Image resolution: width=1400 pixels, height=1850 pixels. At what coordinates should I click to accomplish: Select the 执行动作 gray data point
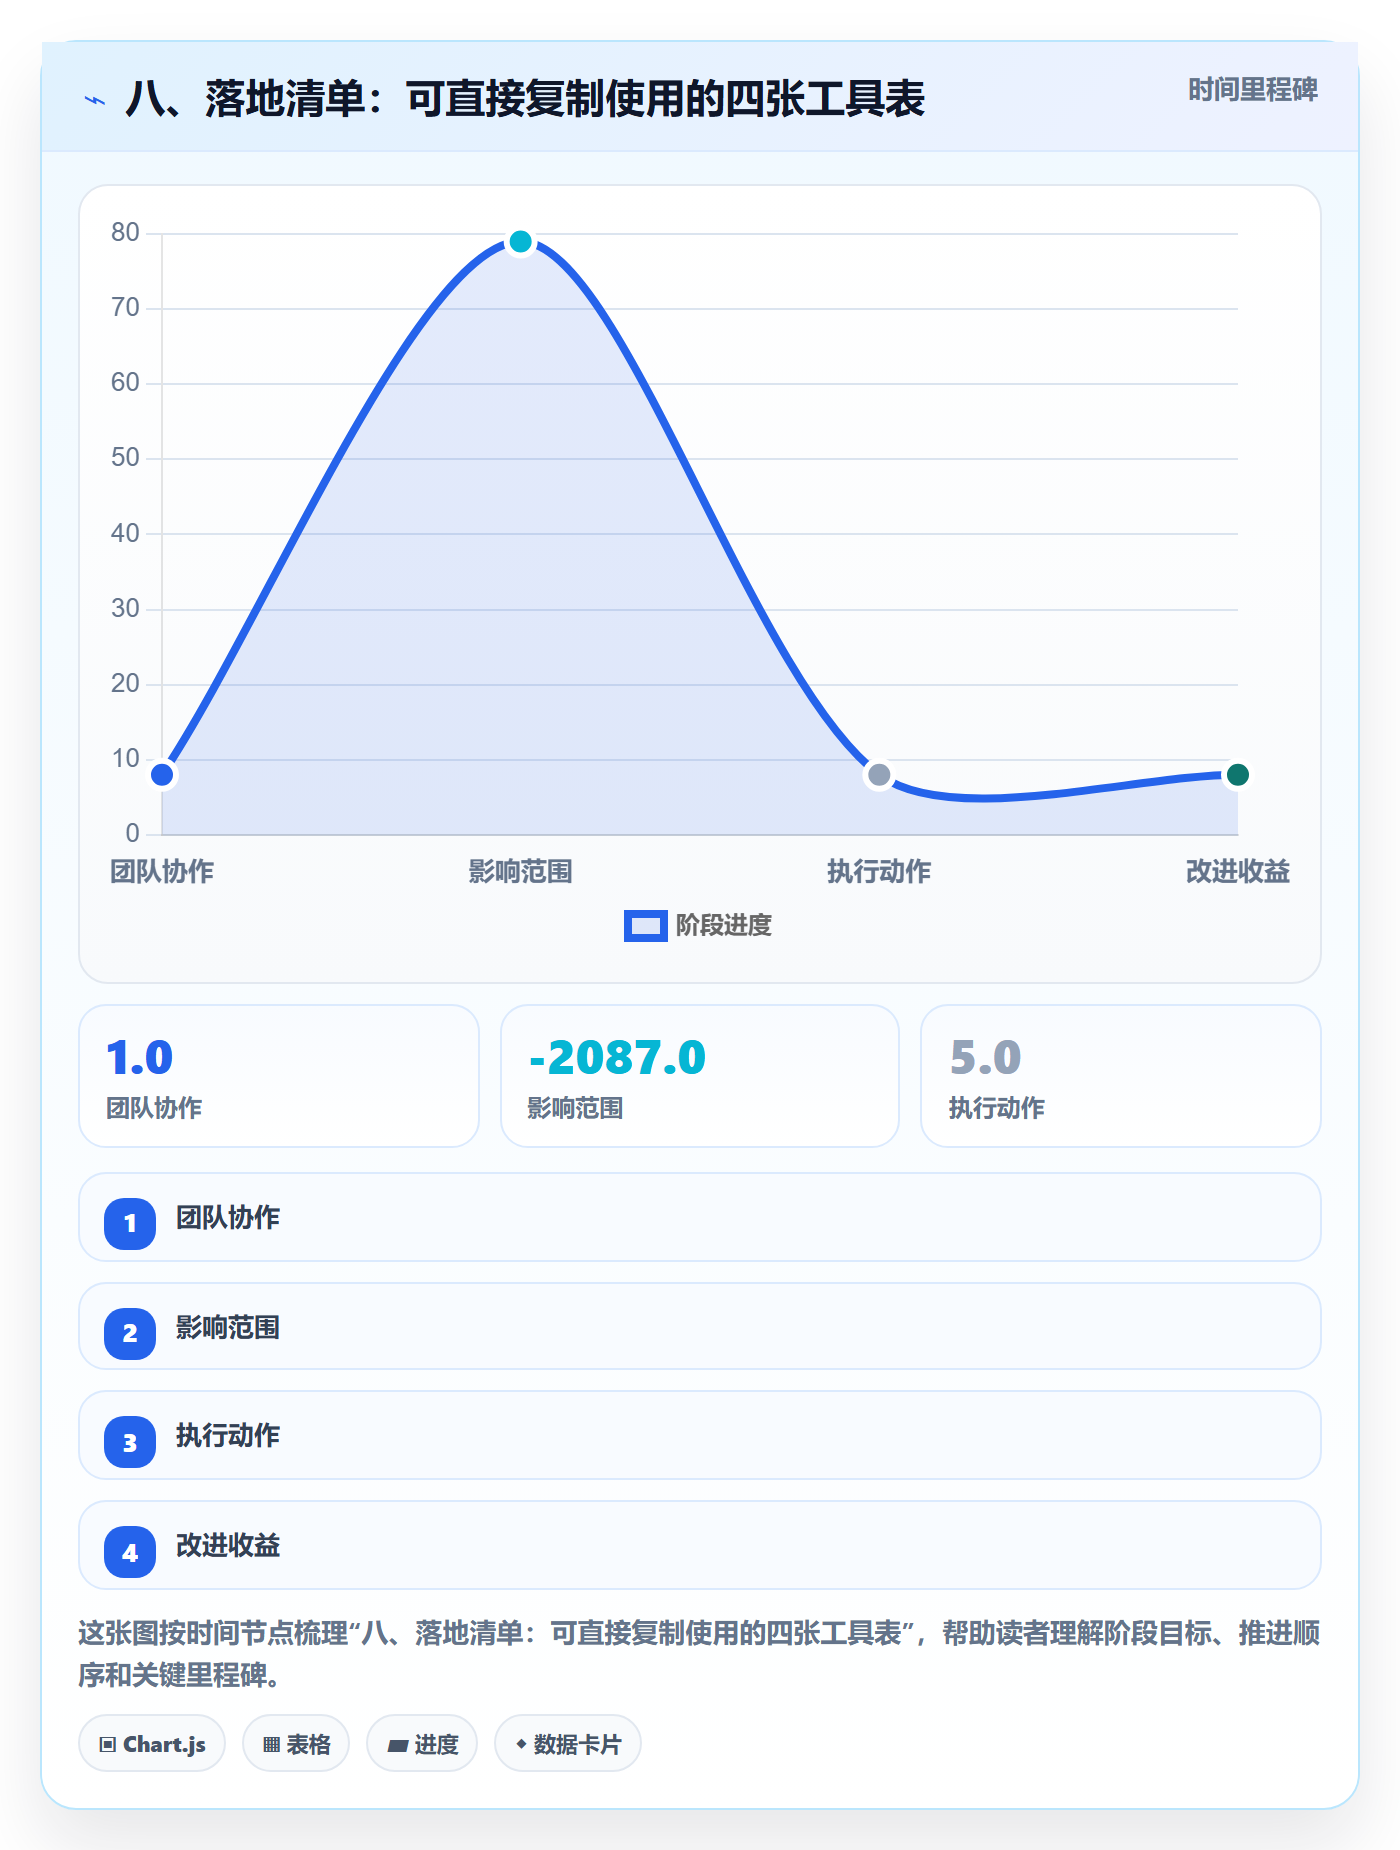[879, 774]
